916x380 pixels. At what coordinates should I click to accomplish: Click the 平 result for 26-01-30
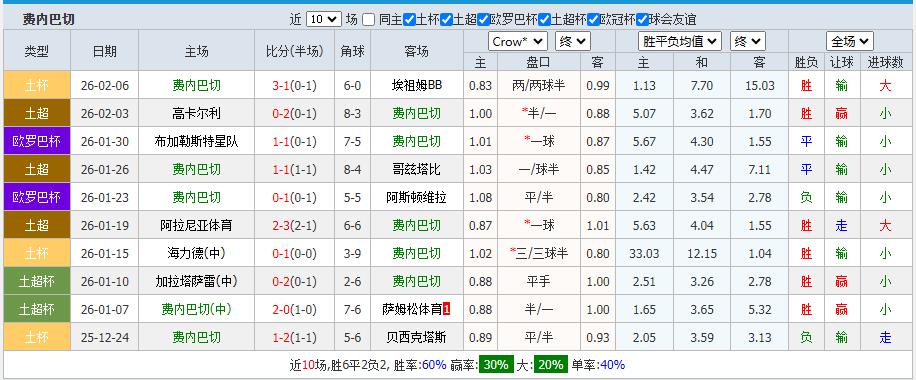coord(806,141)
